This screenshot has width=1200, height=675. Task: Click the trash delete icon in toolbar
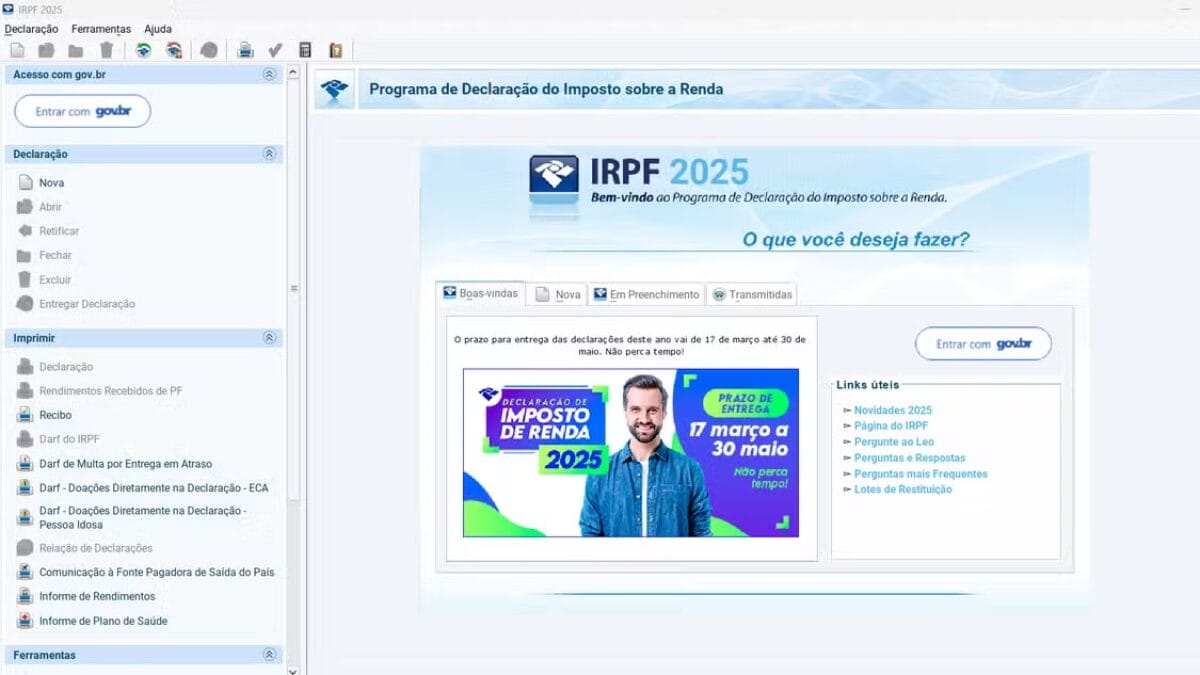106,50
